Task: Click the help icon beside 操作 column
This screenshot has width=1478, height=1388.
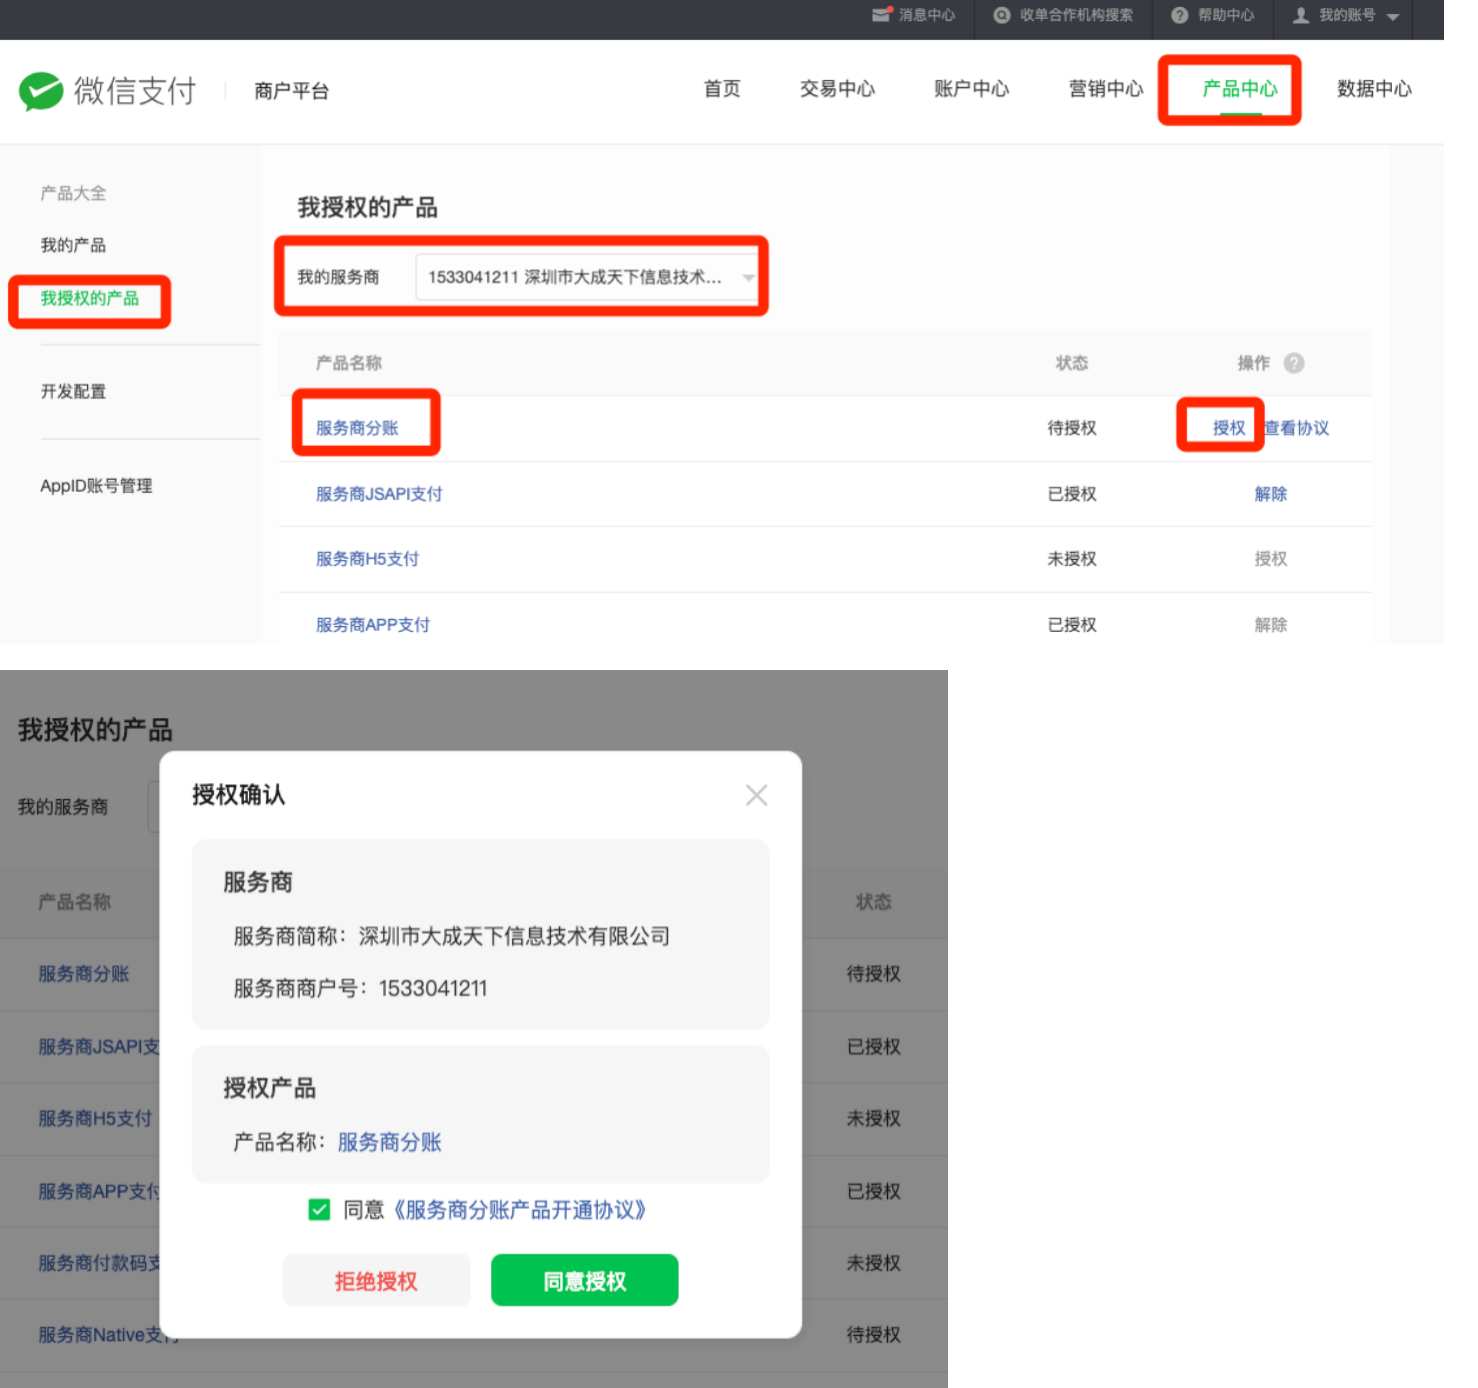Action: click(1294, 363)
